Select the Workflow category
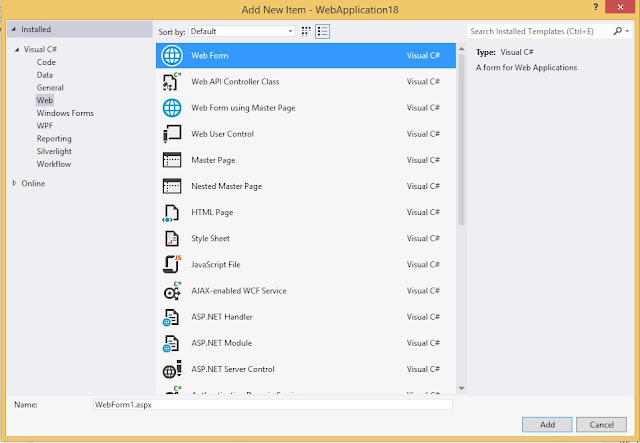The image size is (640, 443). click(x=54, y=164)
